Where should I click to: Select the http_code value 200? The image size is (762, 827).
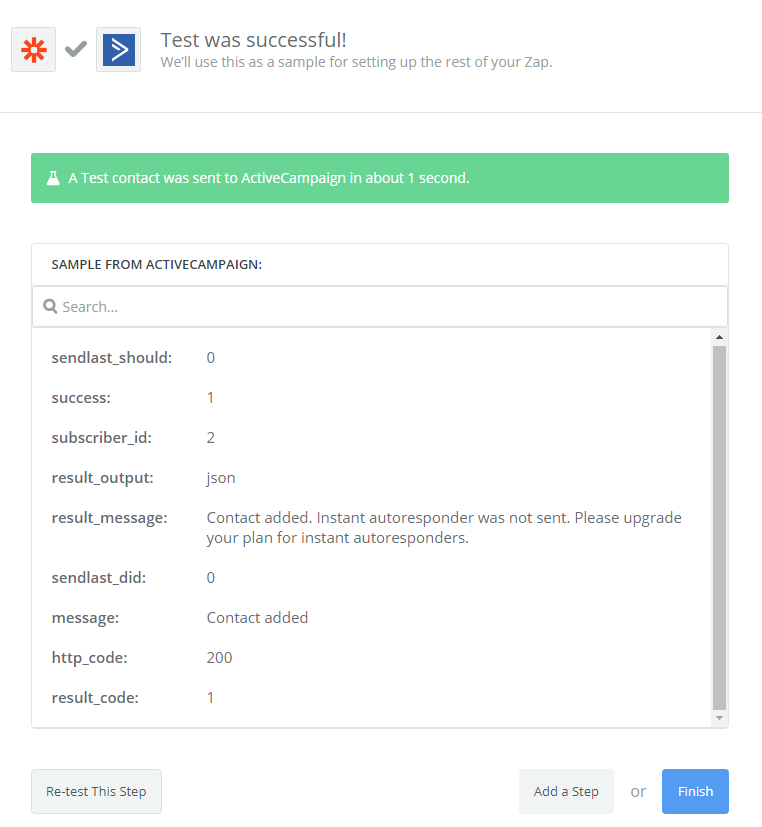(x=220, y=658)
